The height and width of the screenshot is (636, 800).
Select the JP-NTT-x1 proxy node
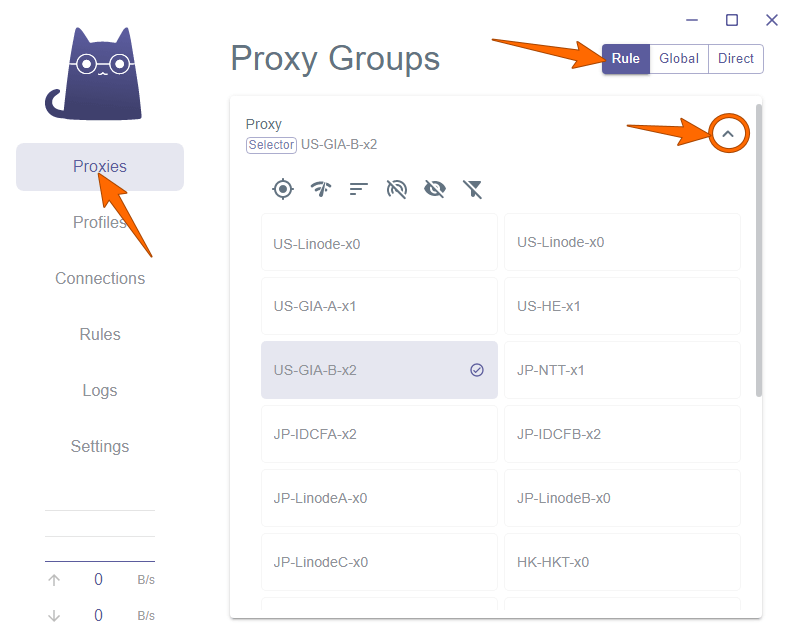(x=621, y=370)
